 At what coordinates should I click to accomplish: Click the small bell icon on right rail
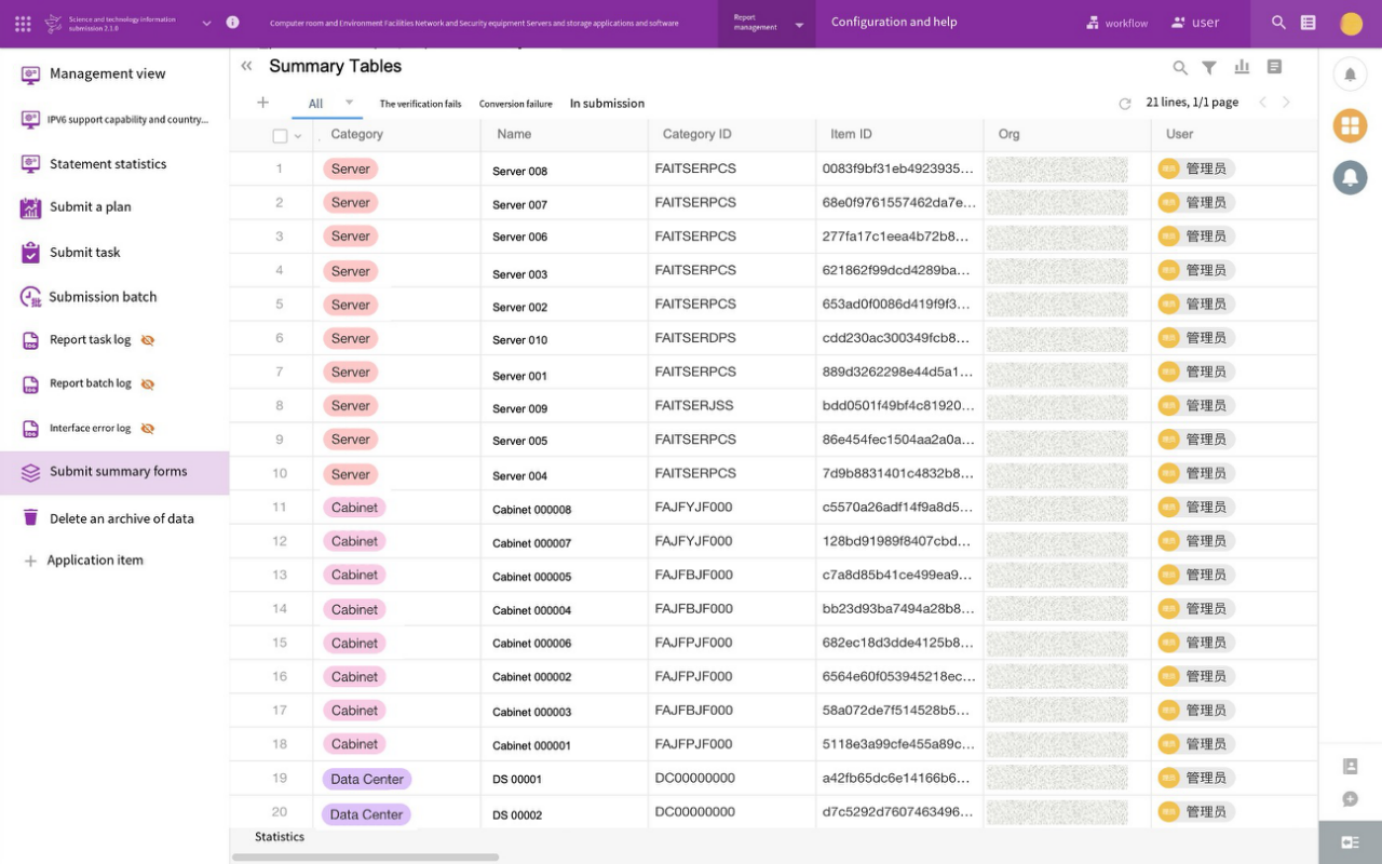coord(1350,74)
